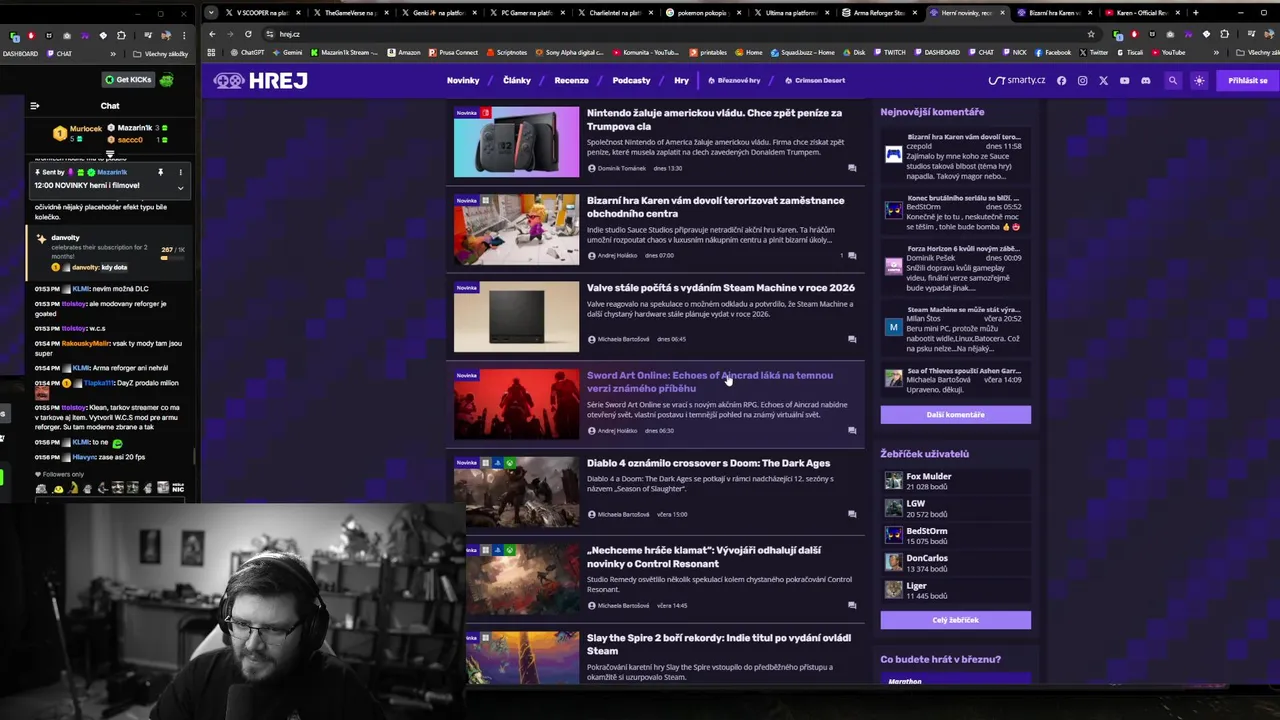Open new browser tab plus button
Screen dimensions: 1280x720
point(1195,13)
